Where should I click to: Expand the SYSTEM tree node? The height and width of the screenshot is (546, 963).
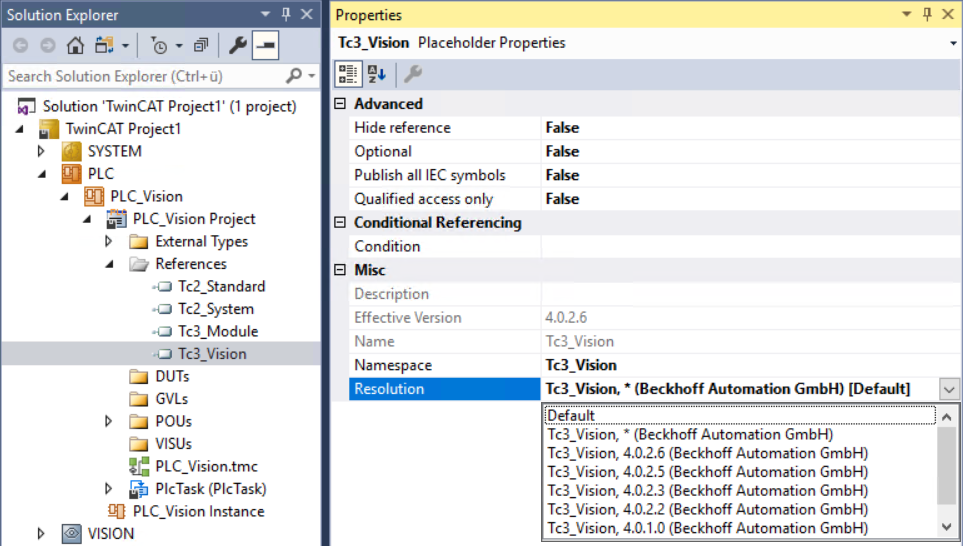(x=41, y=151)
